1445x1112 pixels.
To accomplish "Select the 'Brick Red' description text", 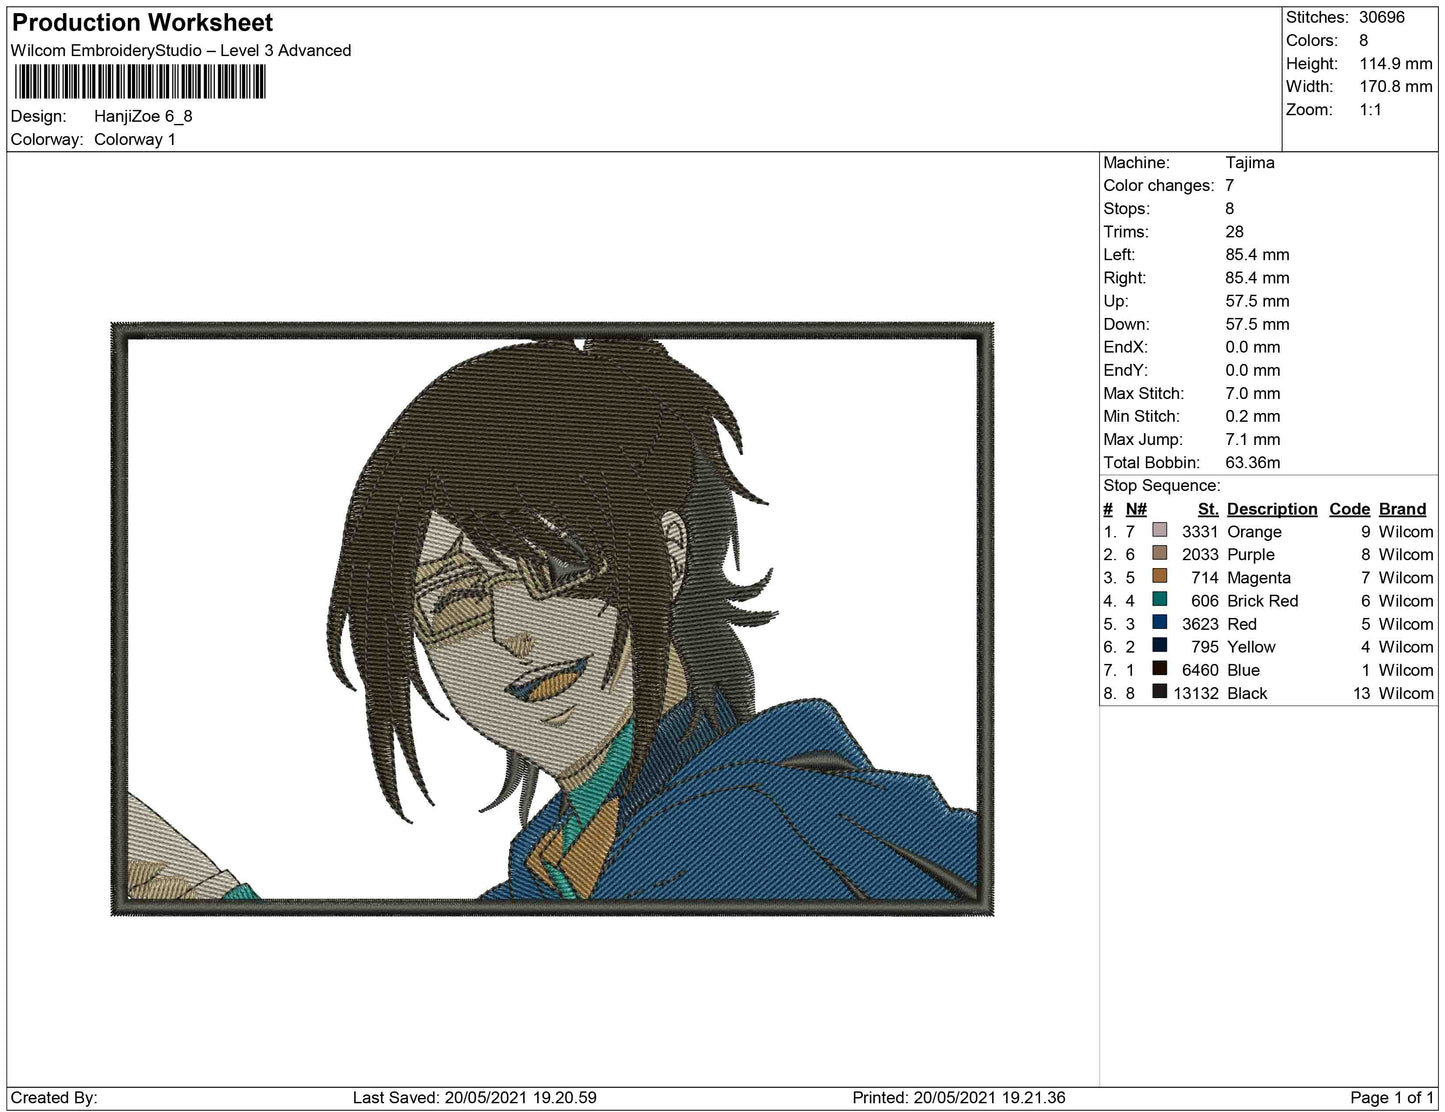I will point(1263,600).
